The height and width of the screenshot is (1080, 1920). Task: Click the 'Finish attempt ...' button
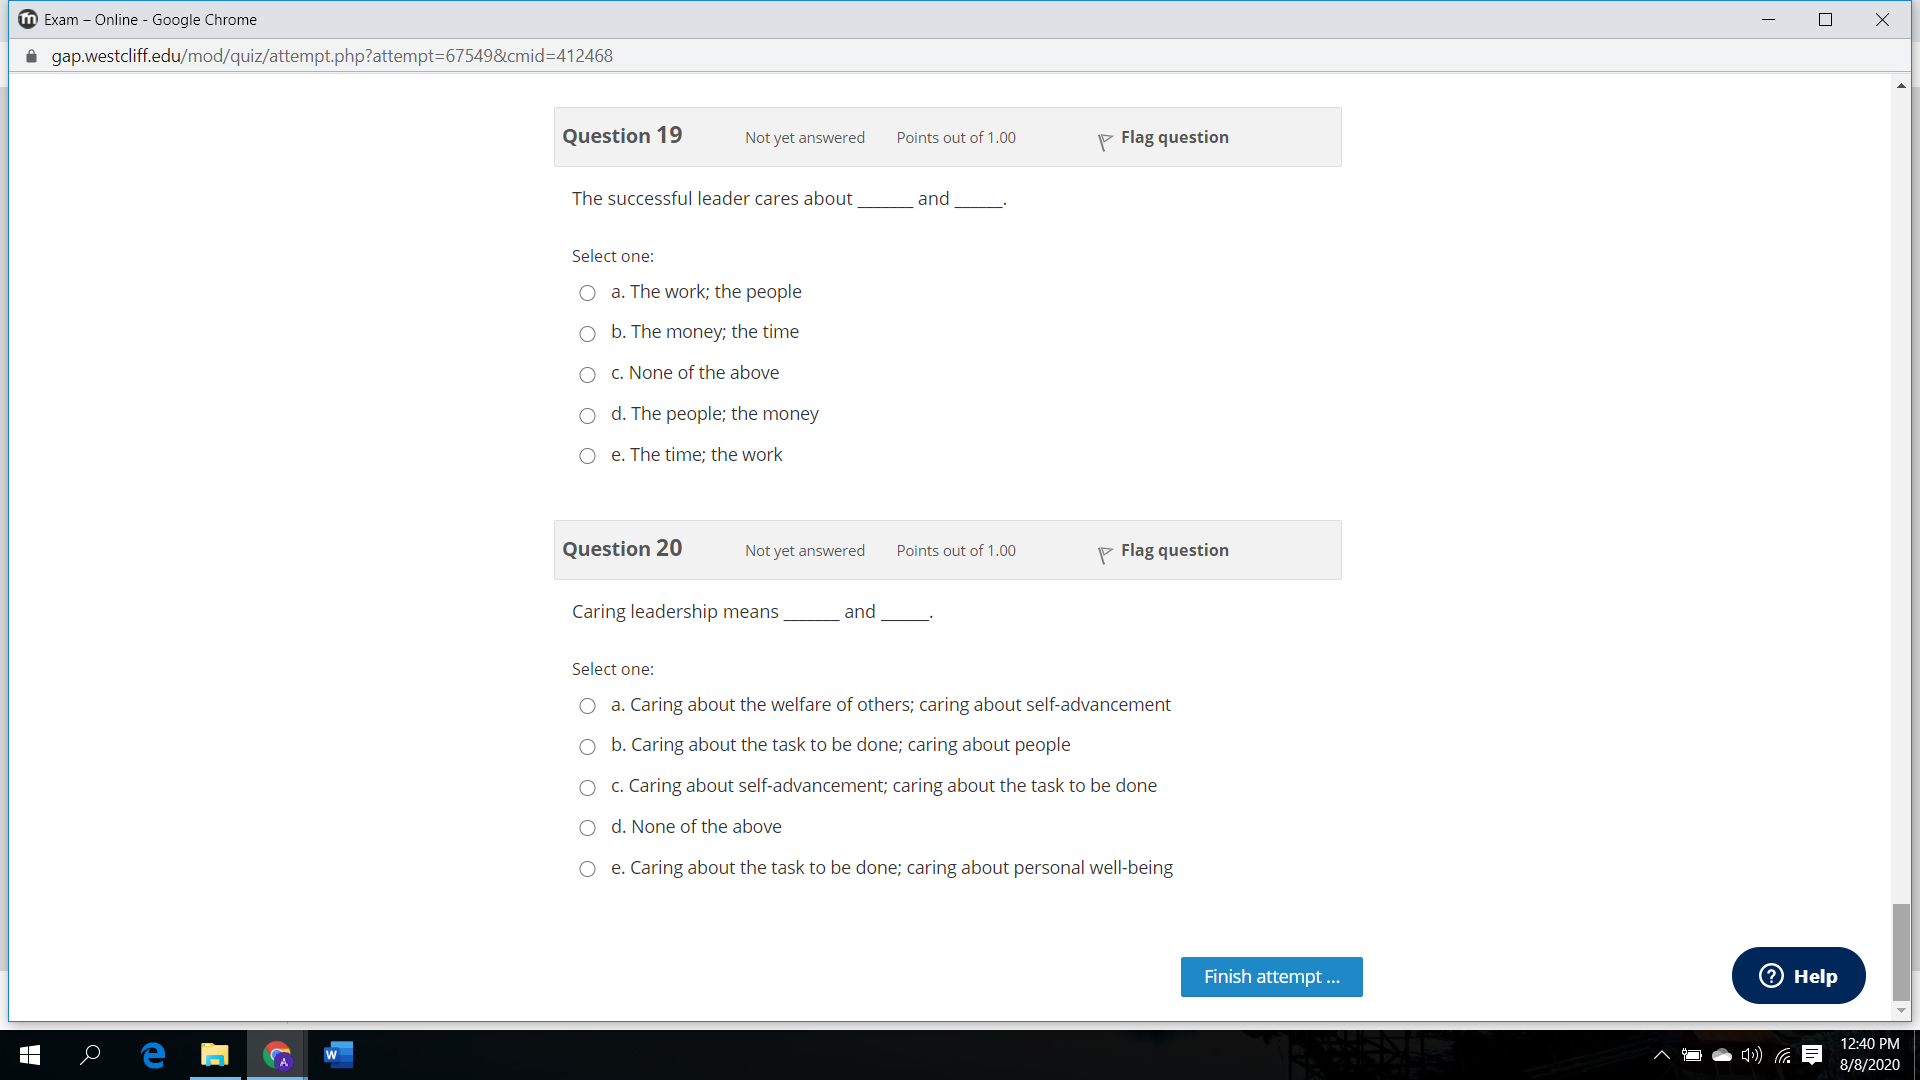[1270, 976]
